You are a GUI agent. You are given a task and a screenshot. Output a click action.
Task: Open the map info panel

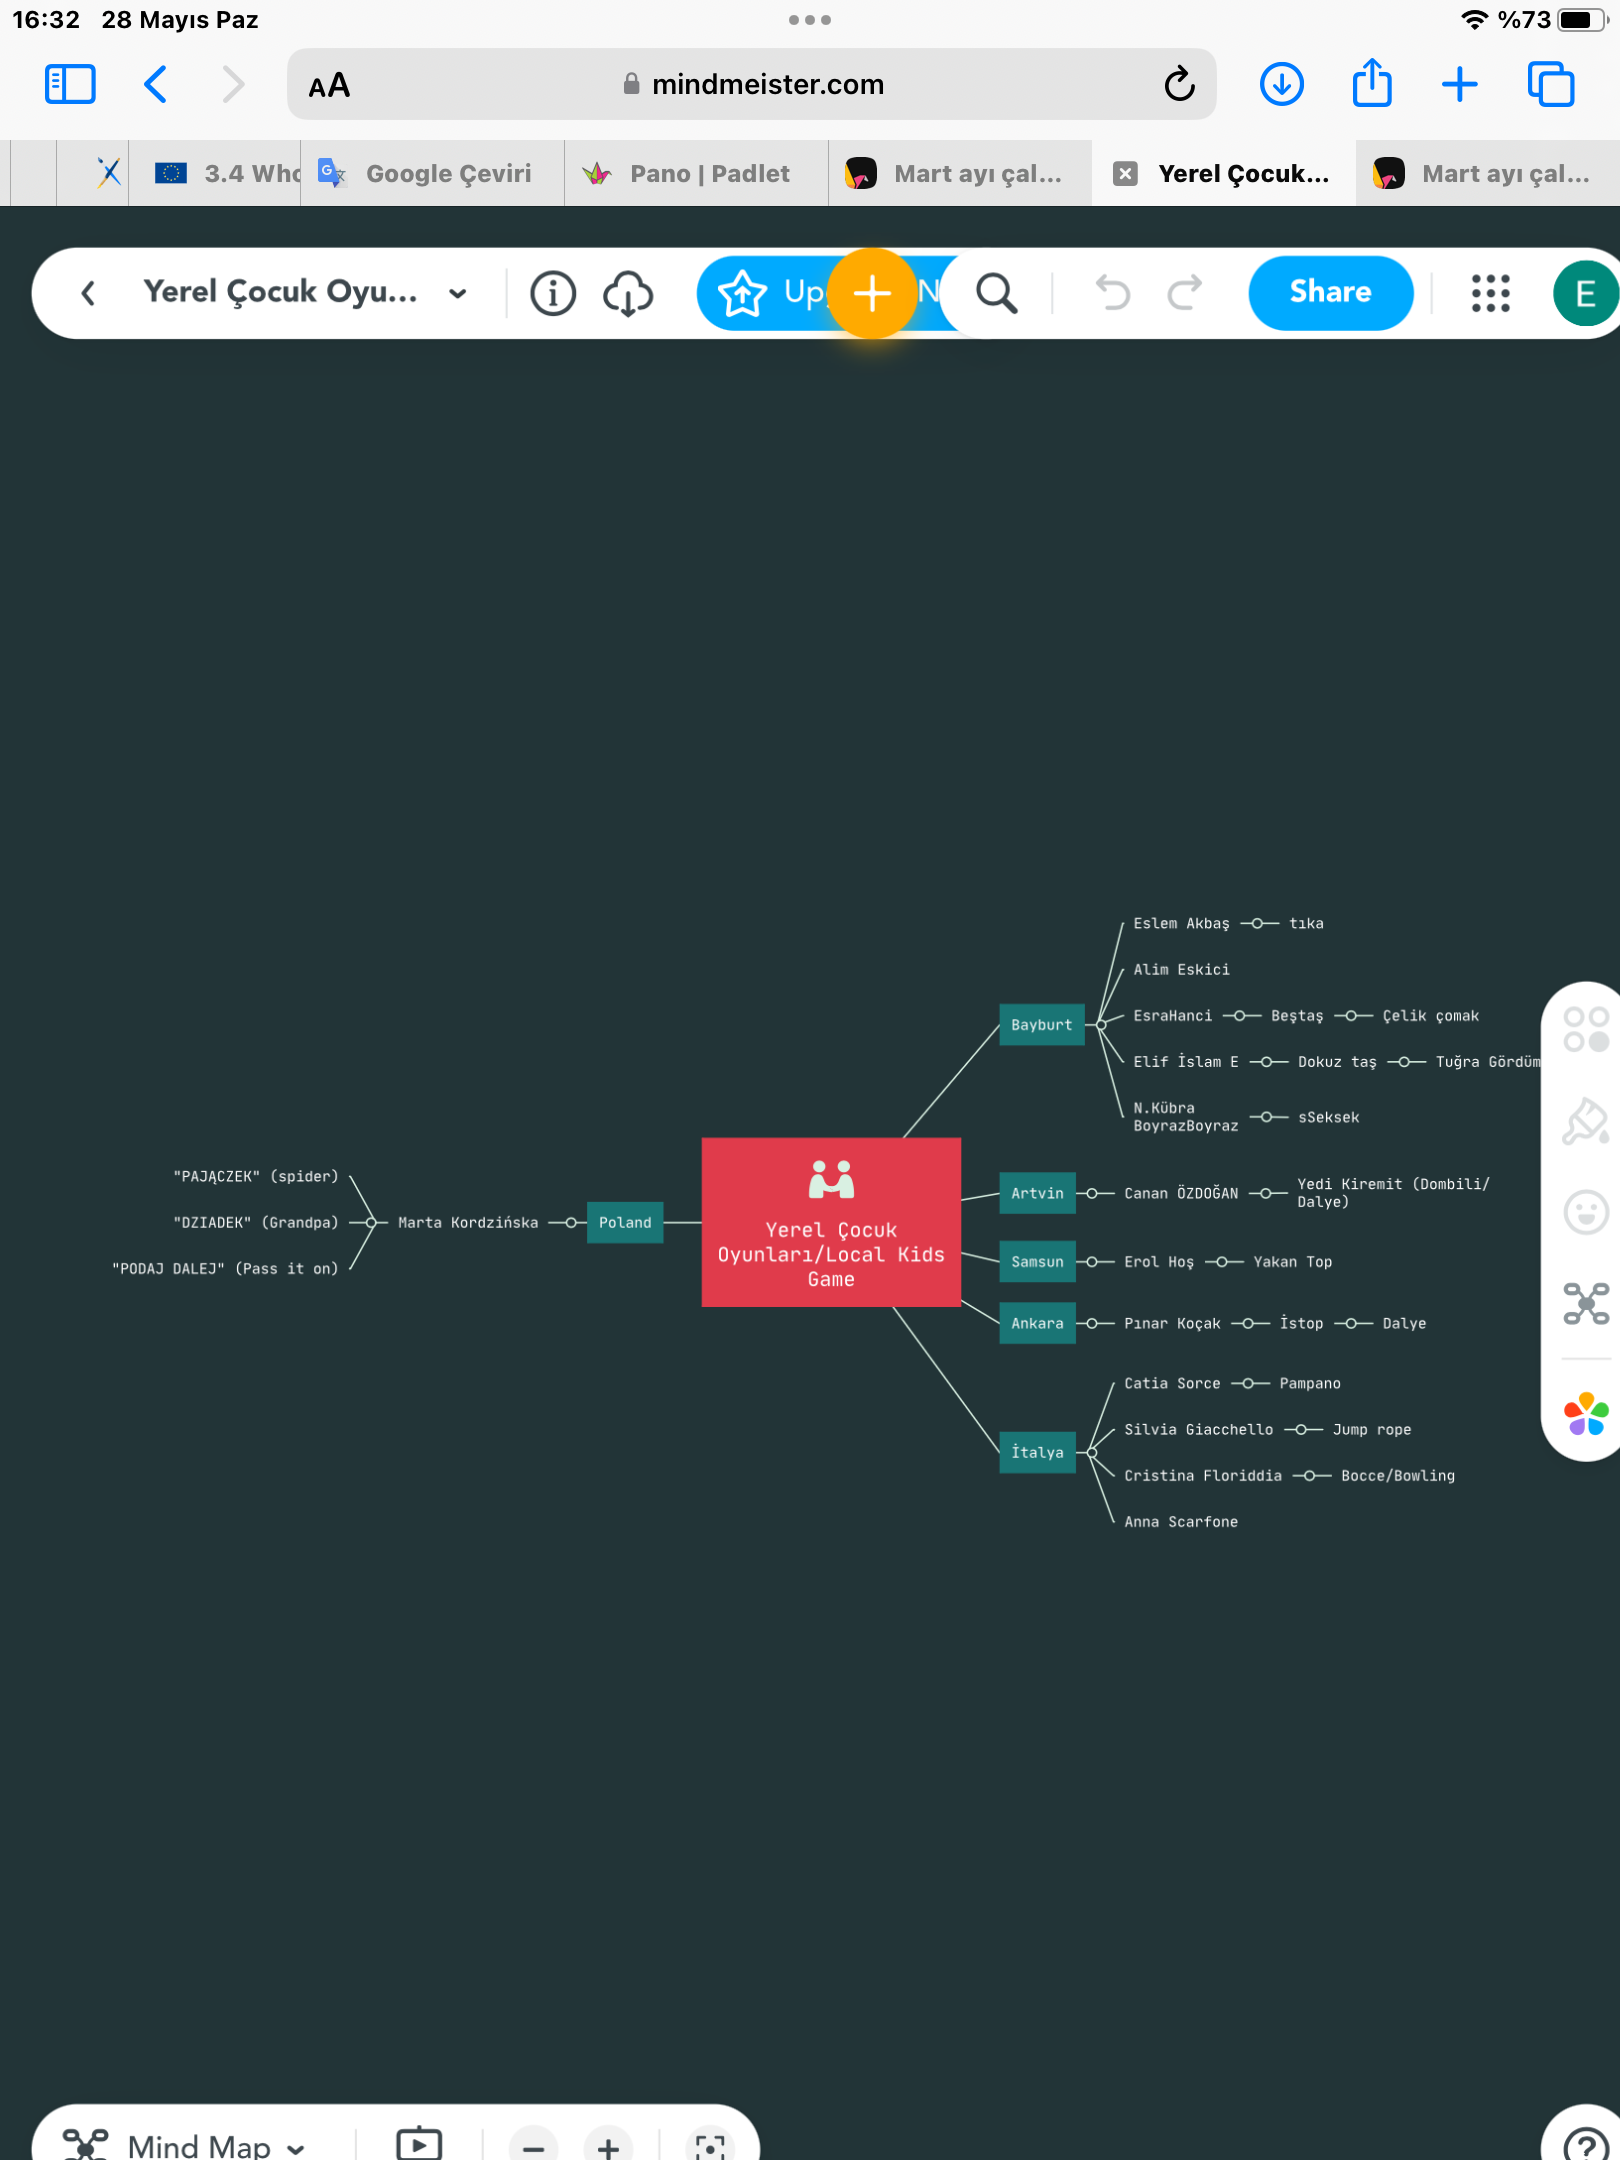click(x=552, y=293)
